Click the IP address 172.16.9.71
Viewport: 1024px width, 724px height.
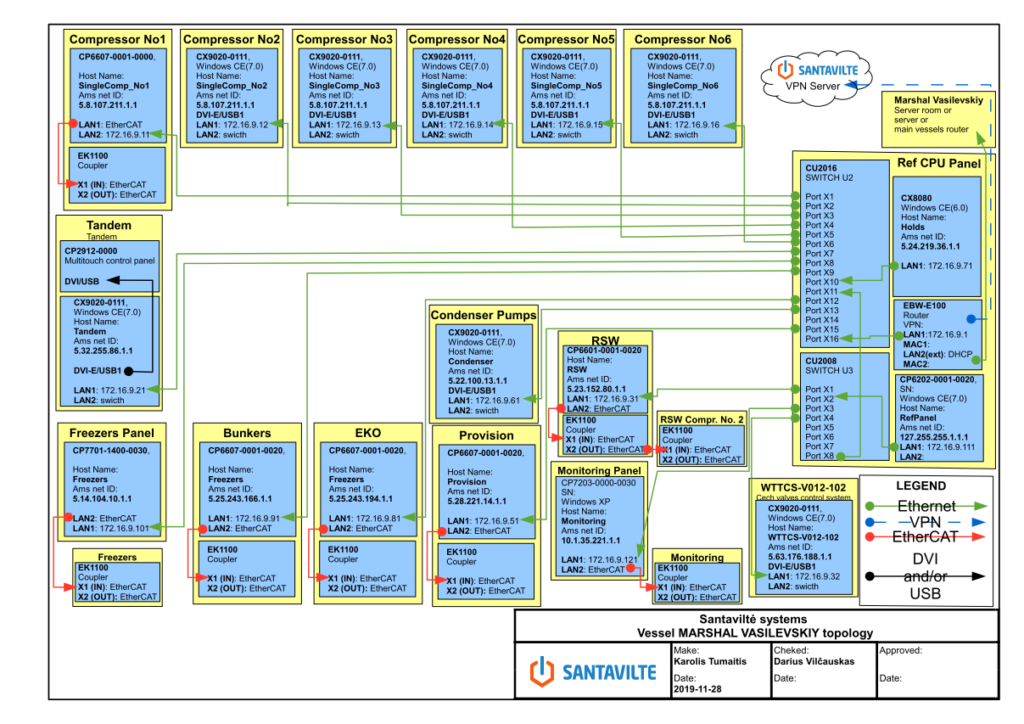click(x=950, y=266)
